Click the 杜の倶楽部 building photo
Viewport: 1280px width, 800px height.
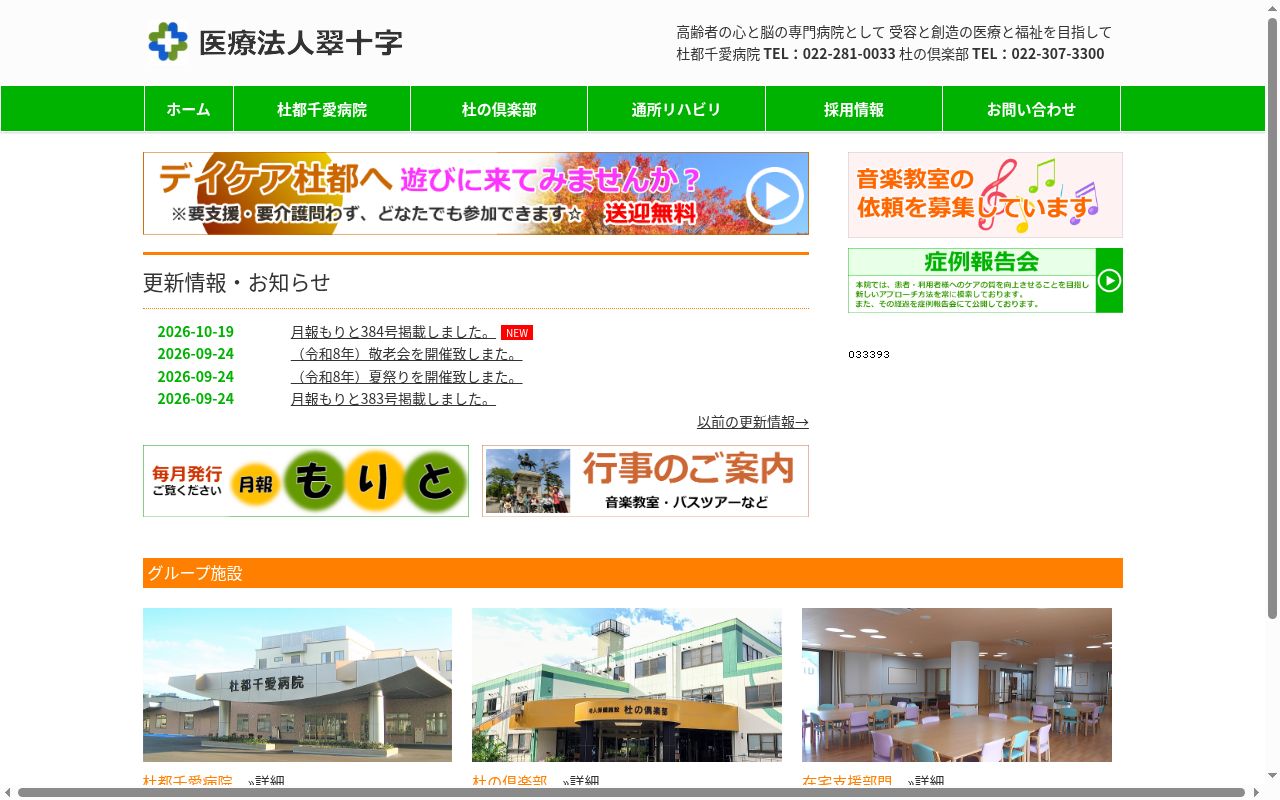point(627,685)
